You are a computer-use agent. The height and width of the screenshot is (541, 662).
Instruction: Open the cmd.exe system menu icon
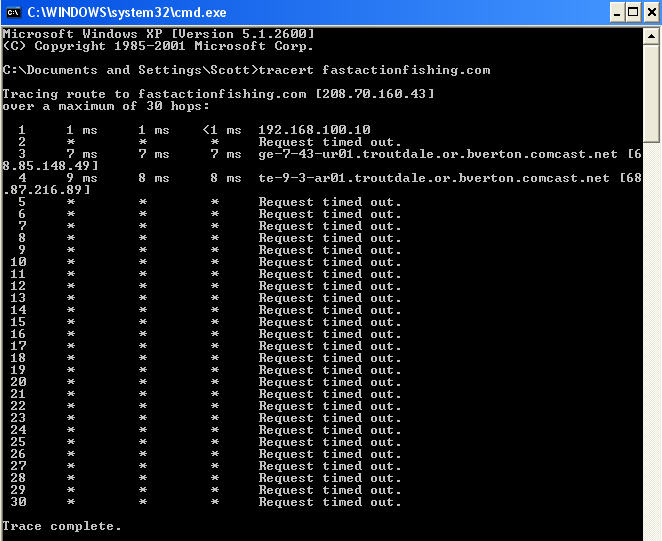[13, 13]
